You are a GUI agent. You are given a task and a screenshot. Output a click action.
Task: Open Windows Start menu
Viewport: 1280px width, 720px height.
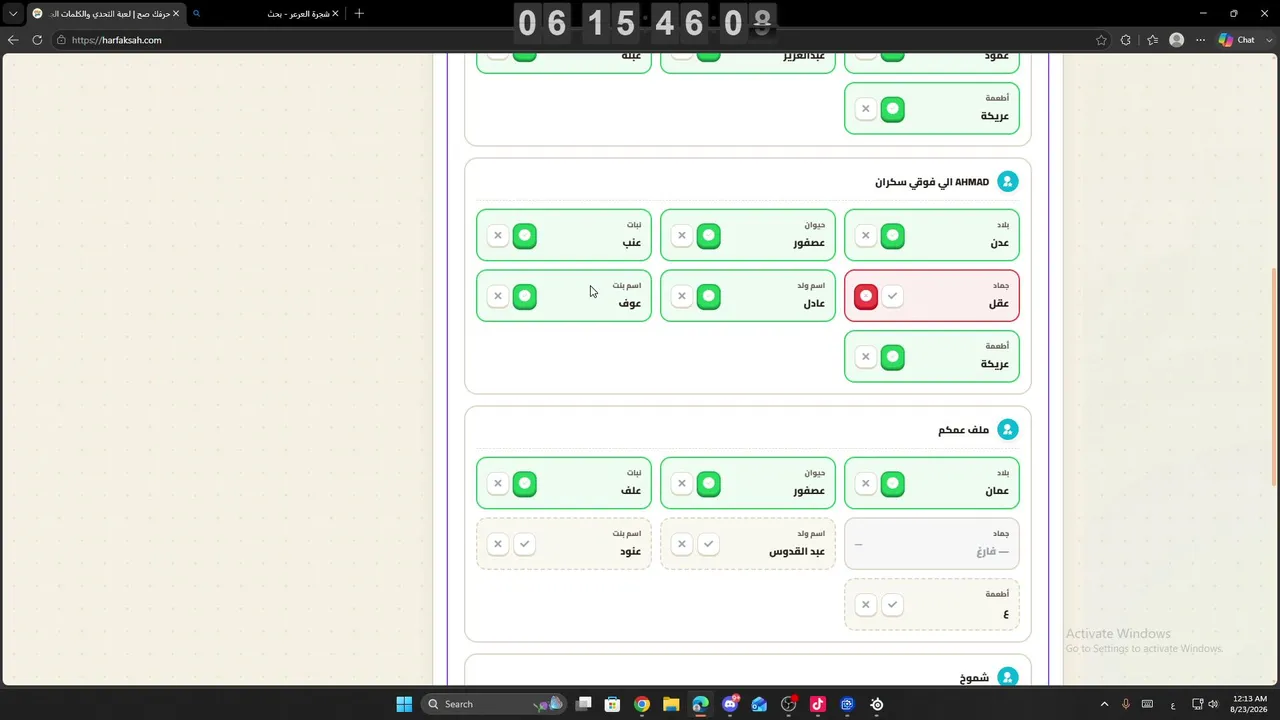click(404, 704)
